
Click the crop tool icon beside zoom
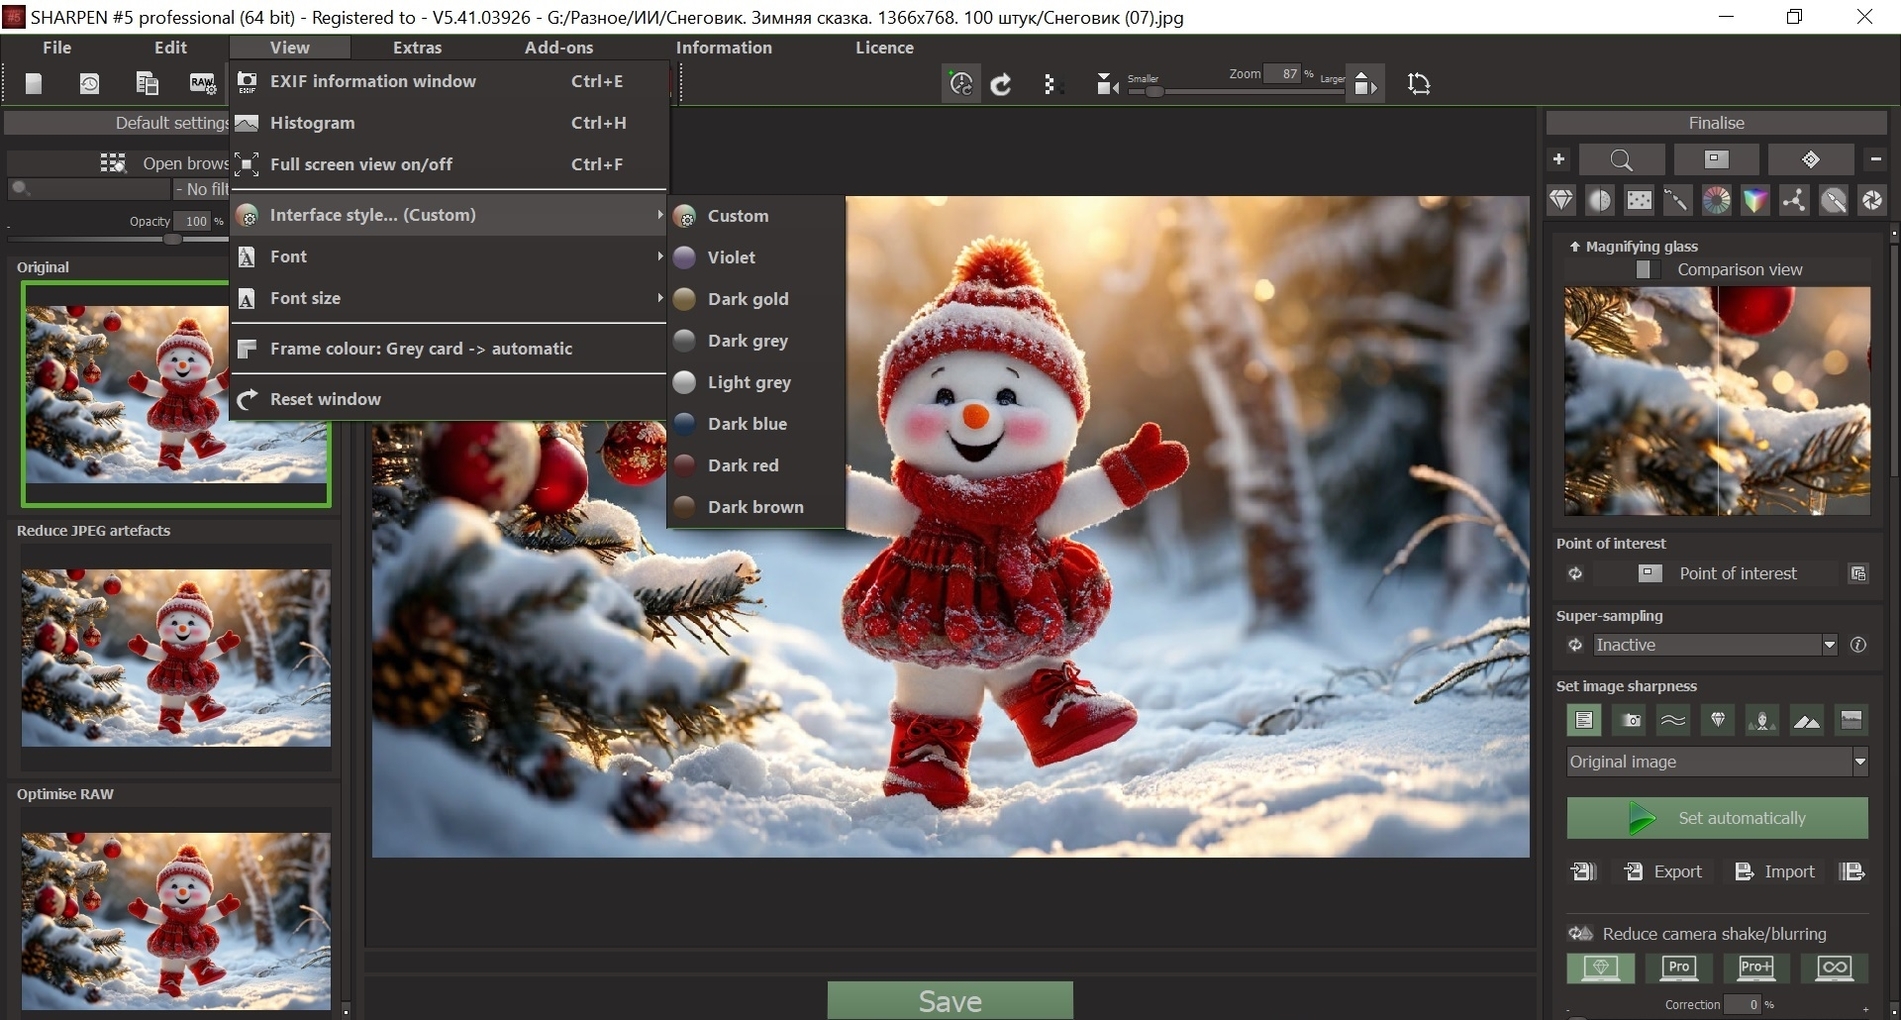1419,84
